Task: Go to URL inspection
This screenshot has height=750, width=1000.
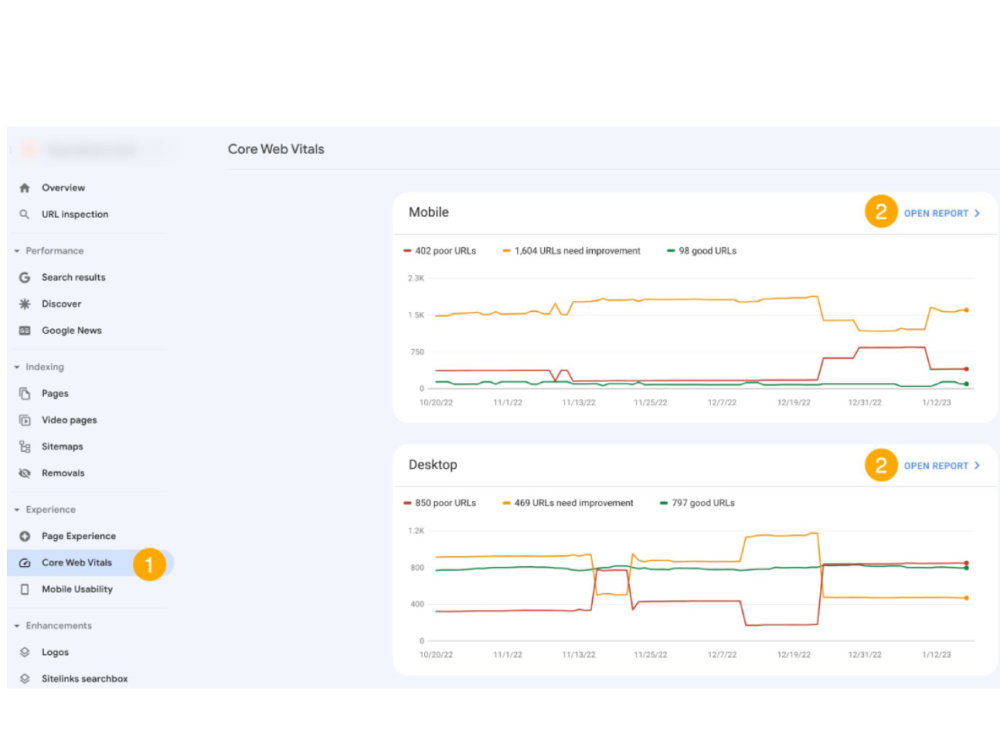Action: click(x=75, y=214)
